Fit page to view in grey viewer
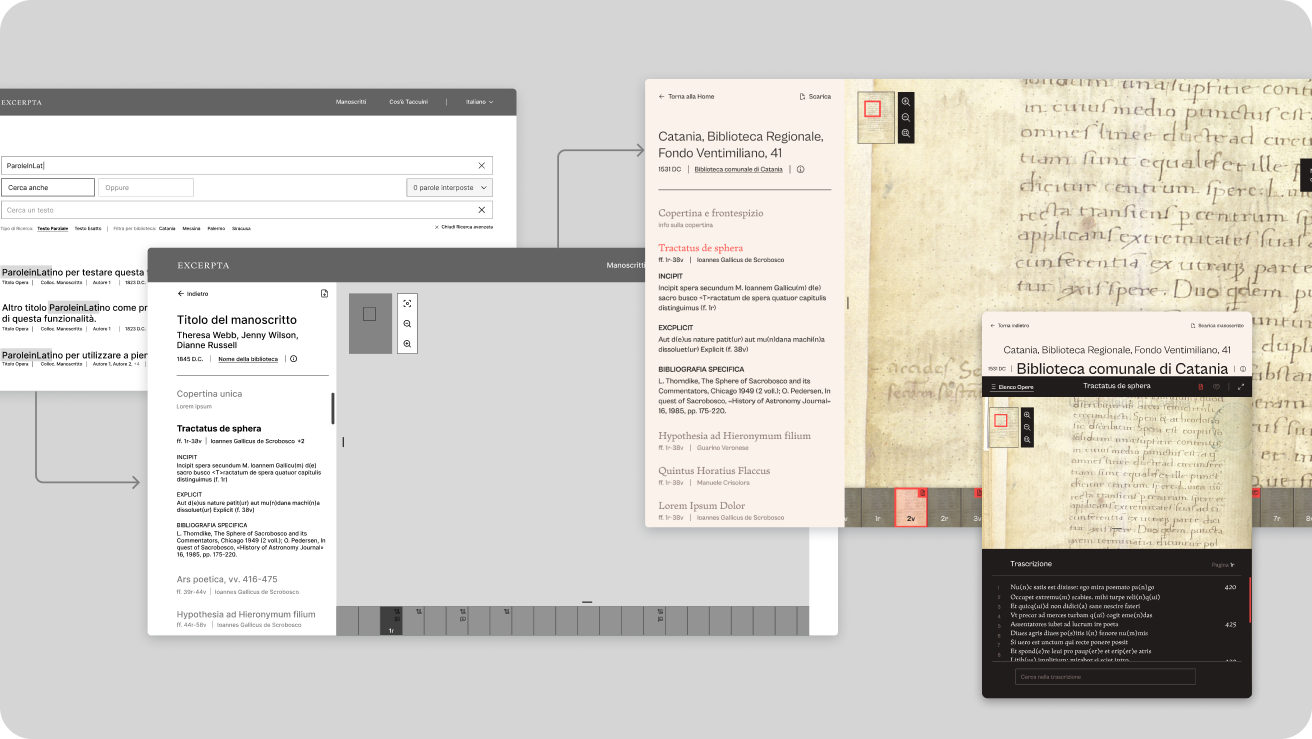1312x739 pixels. [407, 303]
